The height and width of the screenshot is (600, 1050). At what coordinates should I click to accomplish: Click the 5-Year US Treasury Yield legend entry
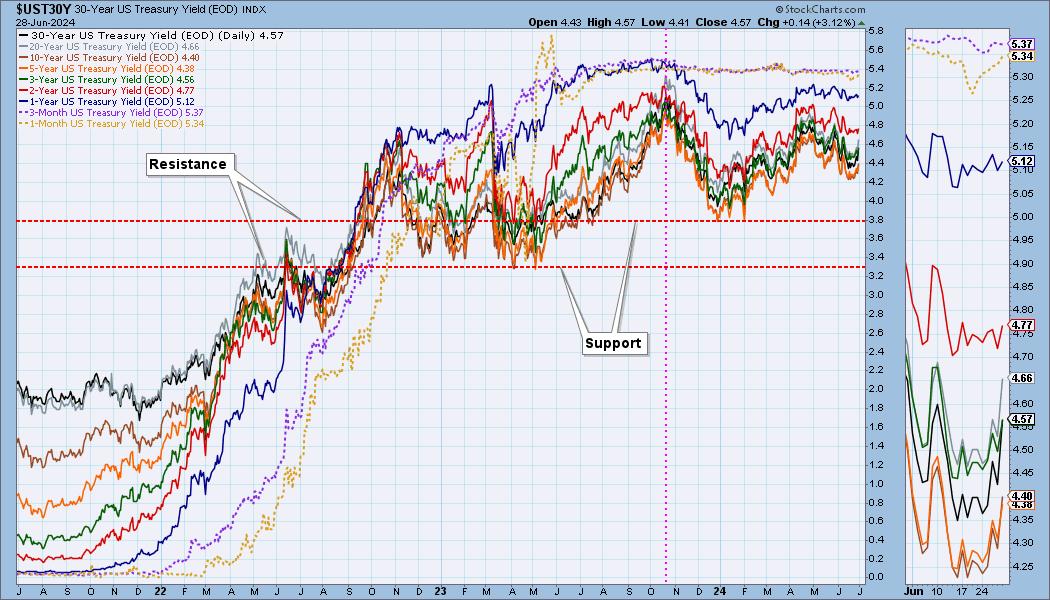[112, 68]
